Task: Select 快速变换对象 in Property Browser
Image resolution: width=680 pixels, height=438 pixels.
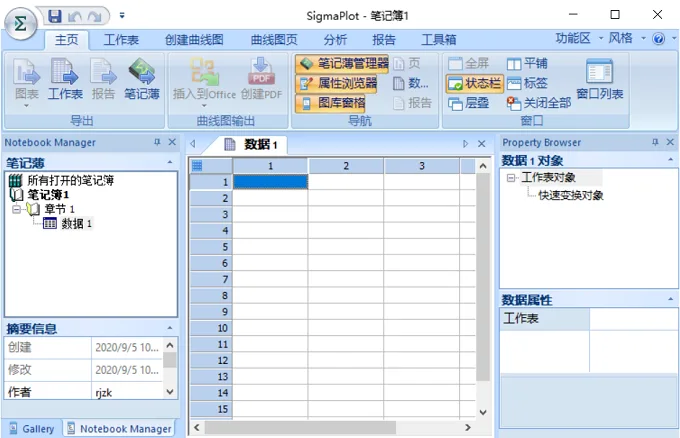Action: point(571,196)
